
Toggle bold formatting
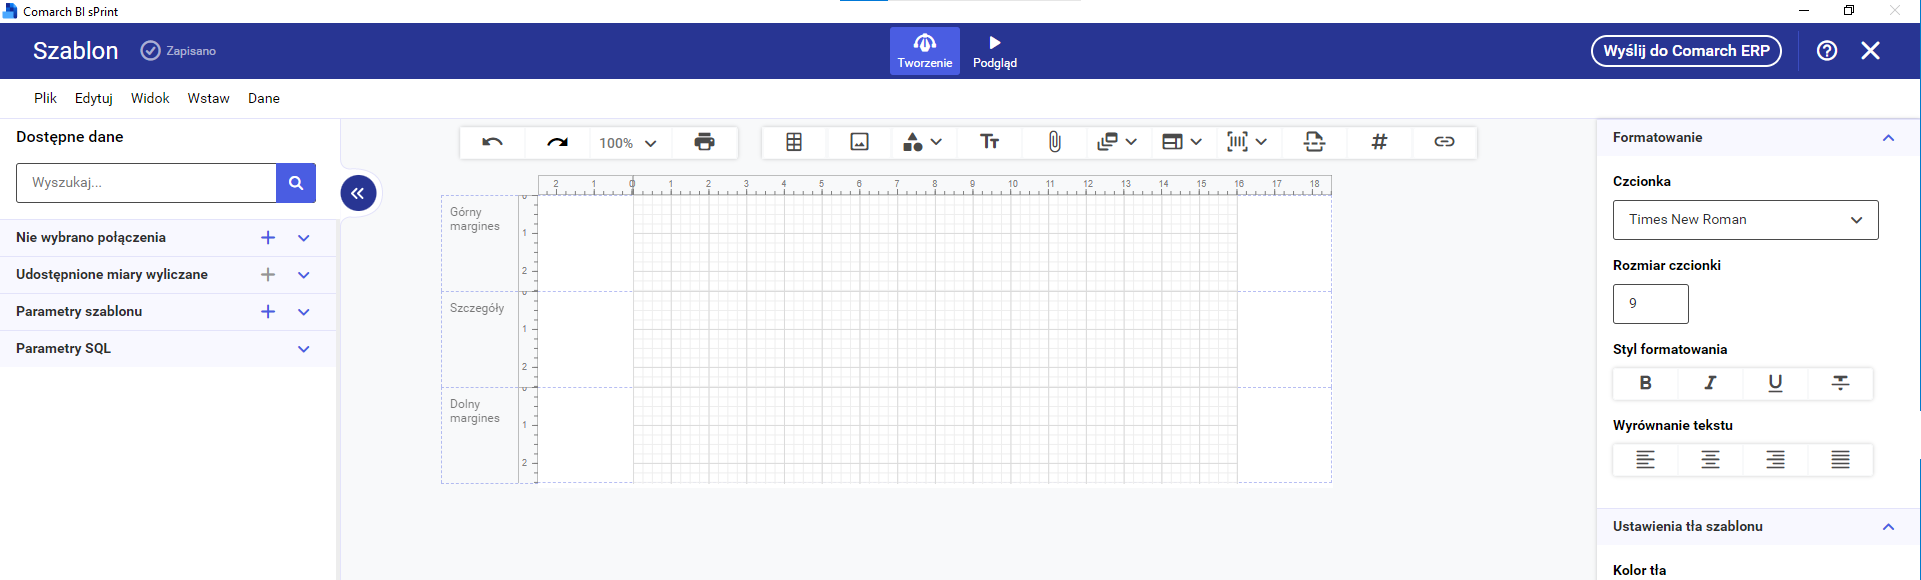coord(1645,383)
